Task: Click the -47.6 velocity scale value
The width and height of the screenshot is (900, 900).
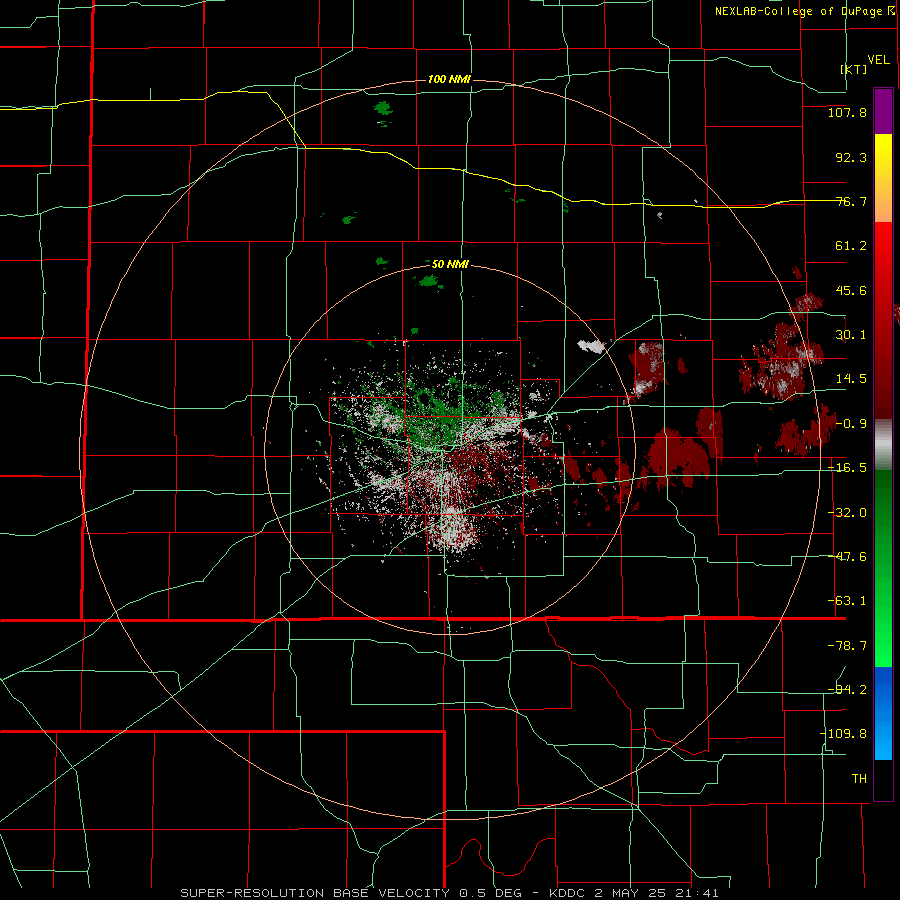Action: click(x=847, y=557)
